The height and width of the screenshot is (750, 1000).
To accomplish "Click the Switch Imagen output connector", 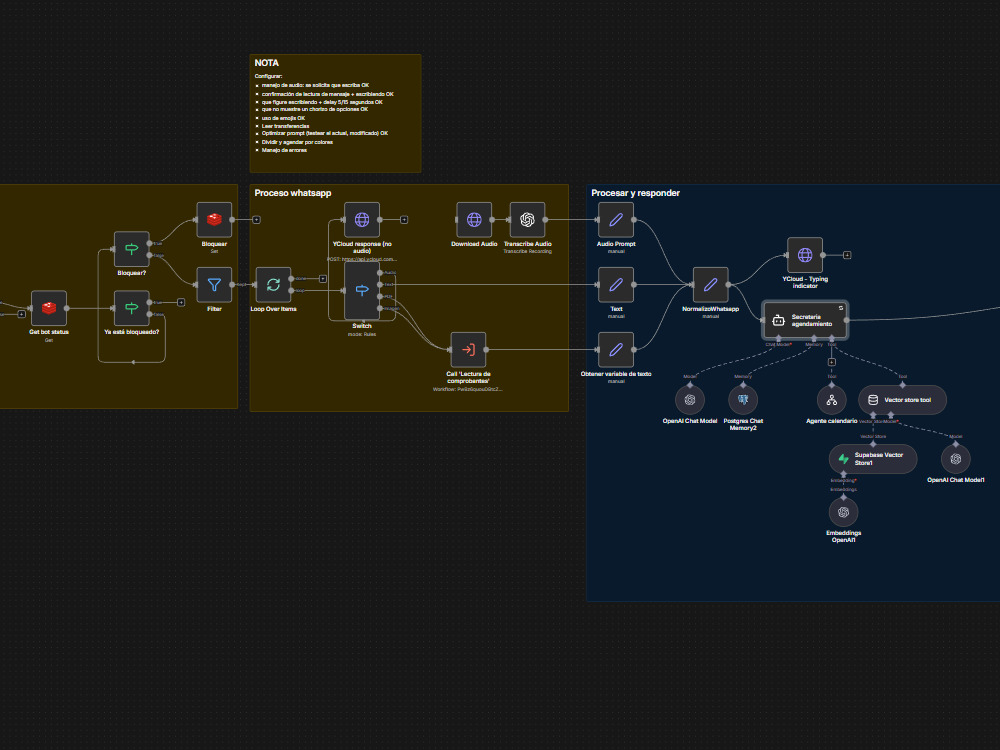I will tap(380, 308).
